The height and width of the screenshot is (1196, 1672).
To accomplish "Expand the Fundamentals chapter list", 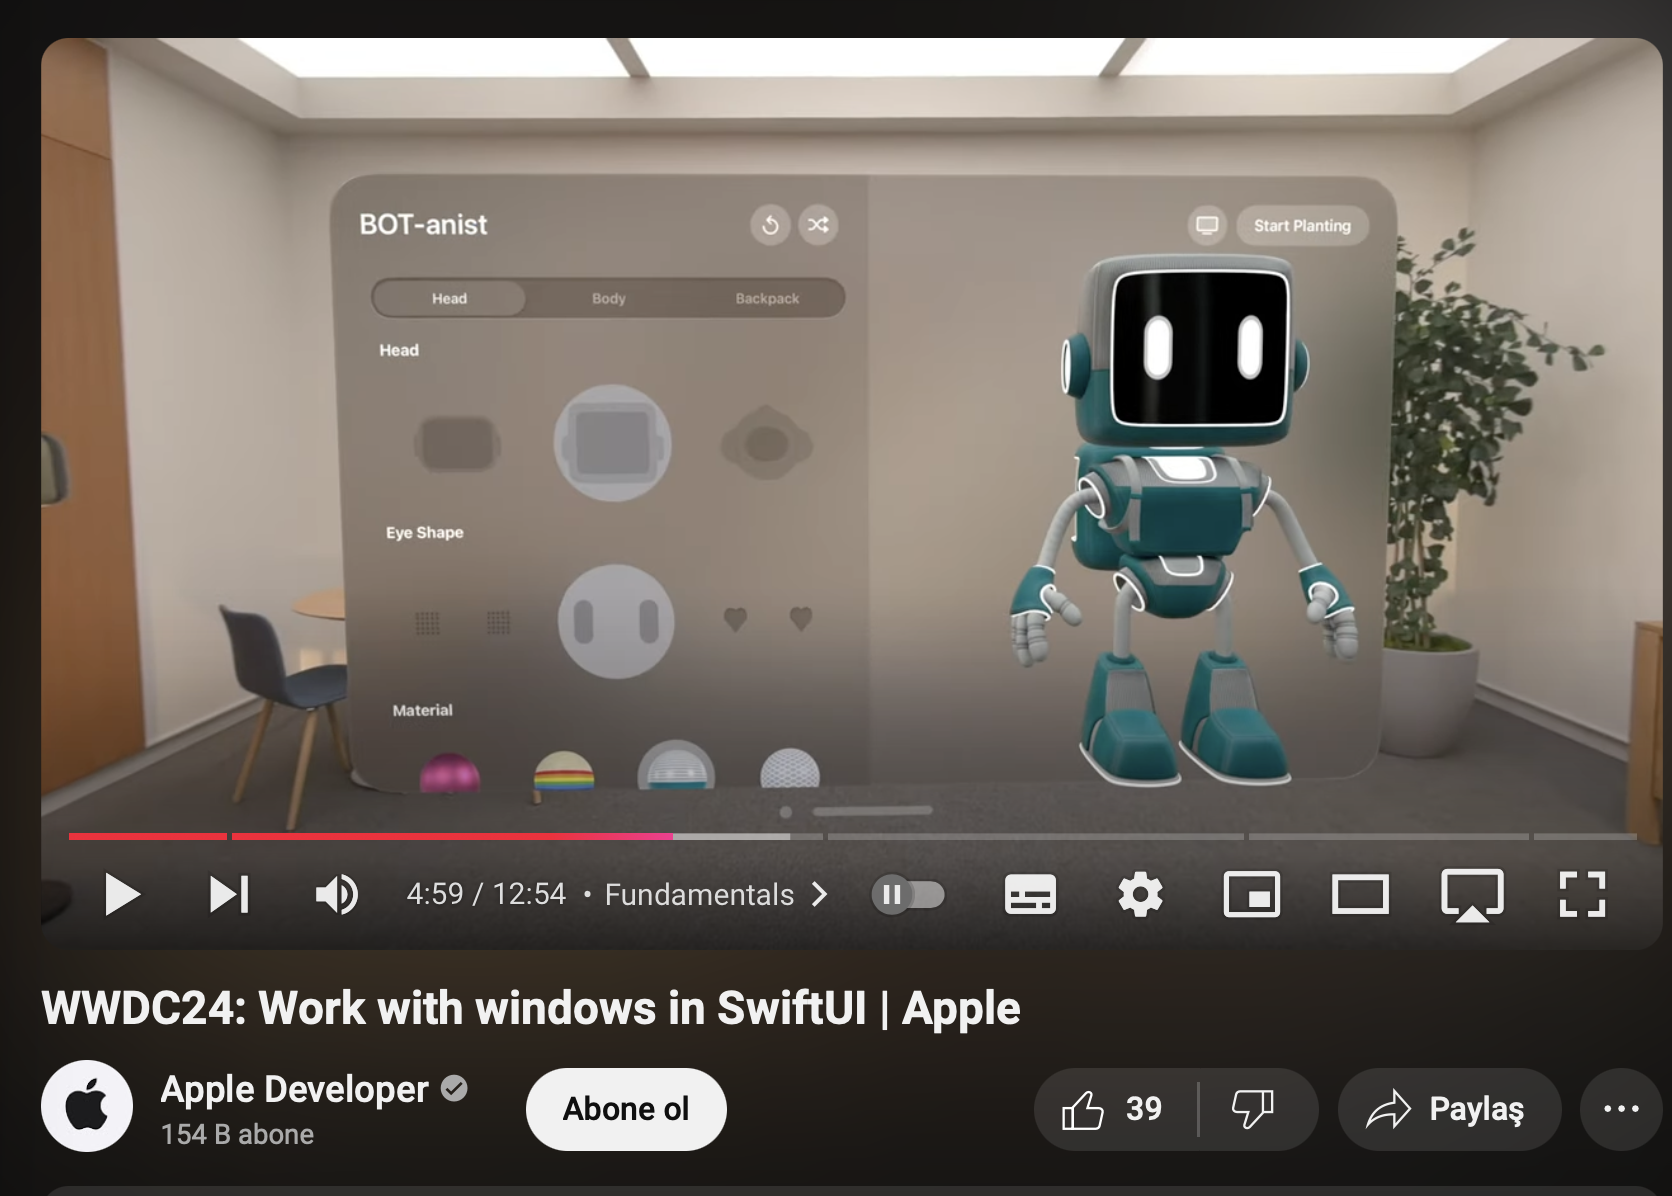I will pyautogui.click(x=716, y=894).
